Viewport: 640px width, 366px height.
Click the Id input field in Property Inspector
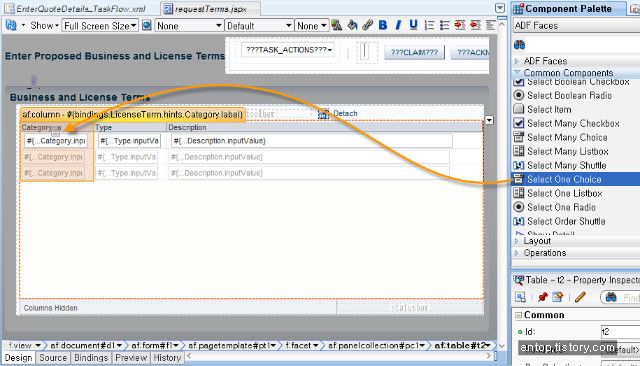(620, 332)
